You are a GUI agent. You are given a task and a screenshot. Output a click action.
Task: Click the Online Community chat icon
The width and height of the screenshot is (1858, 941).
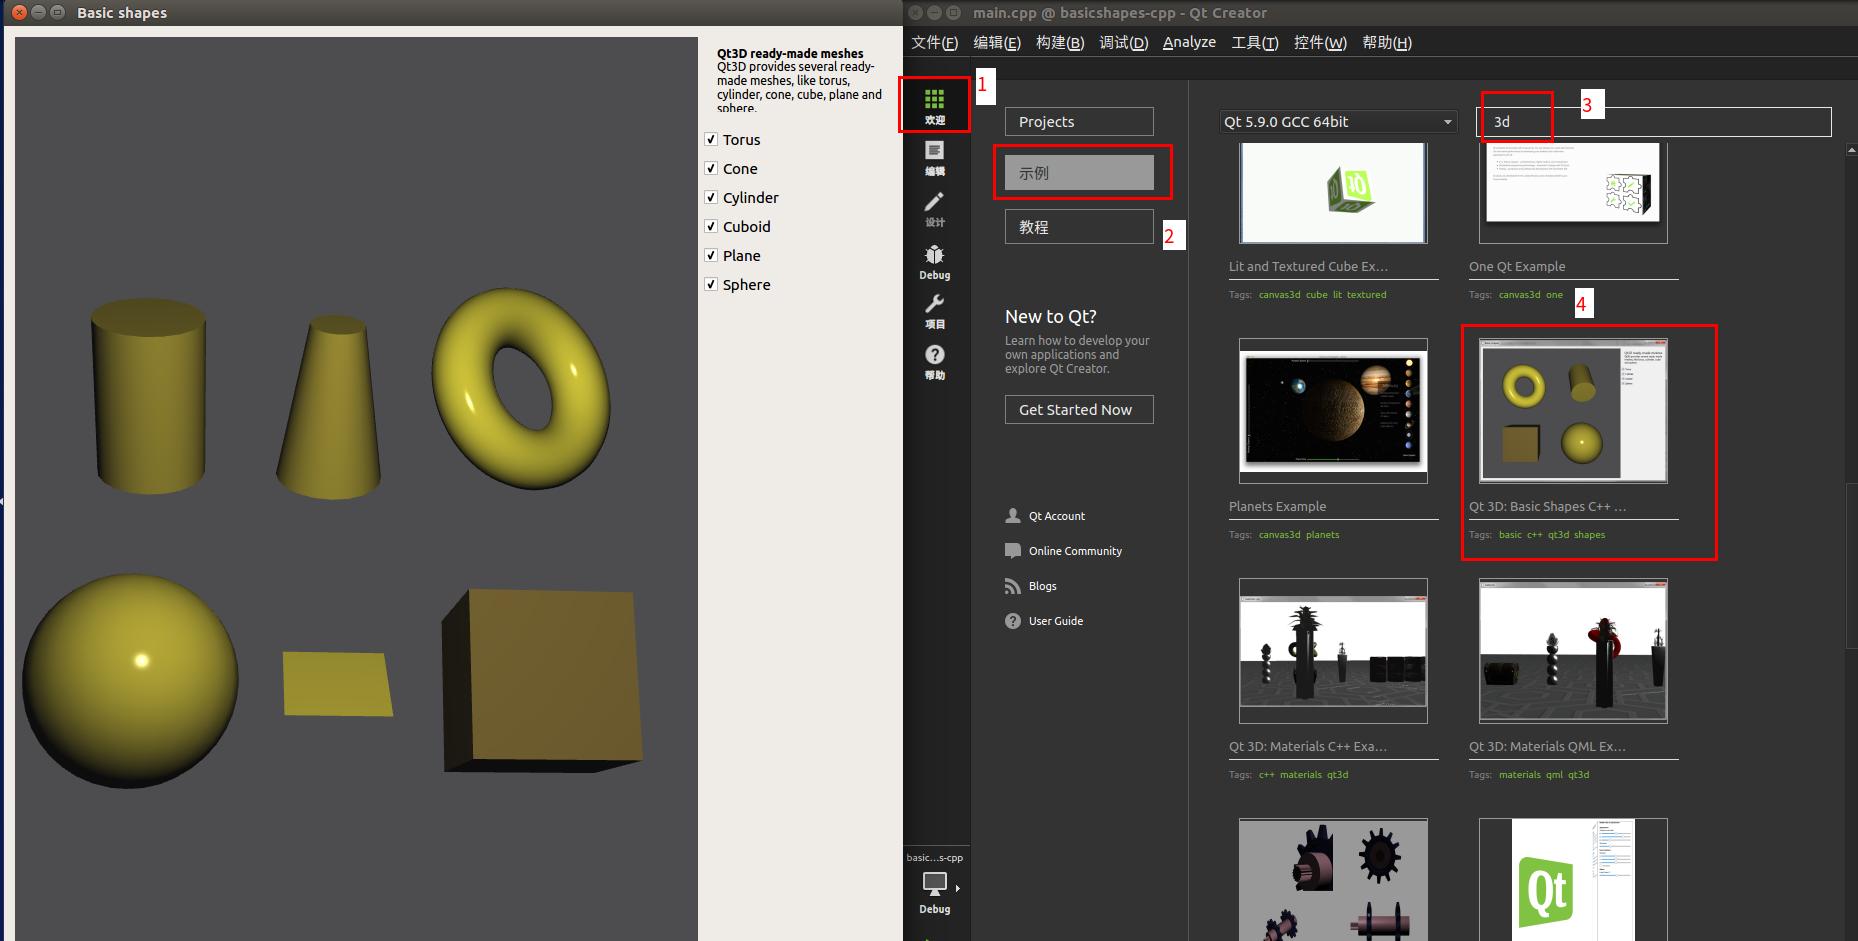1013,551
